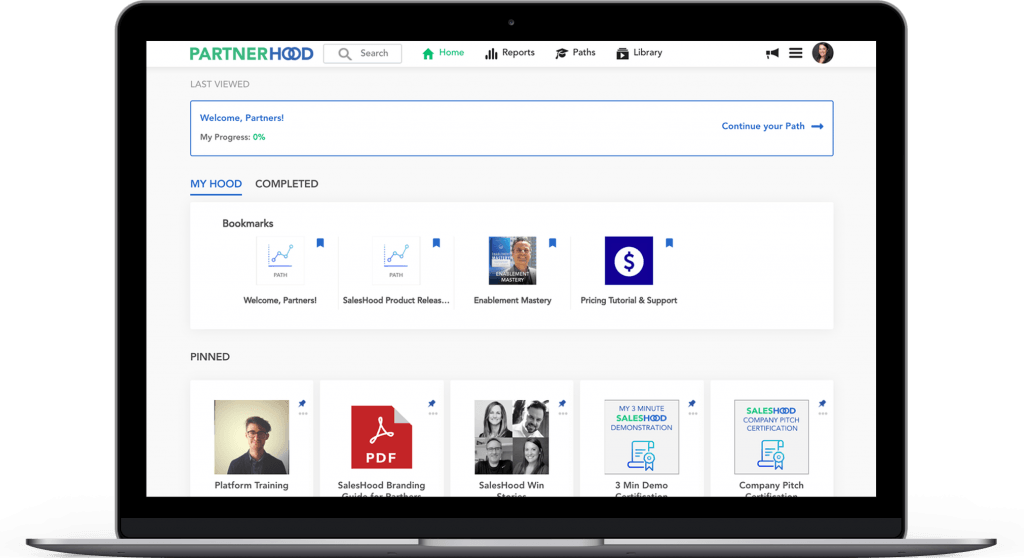Open more options on Company Pitch
This screenshot has height=558, width=1024.
coord(823,414)
